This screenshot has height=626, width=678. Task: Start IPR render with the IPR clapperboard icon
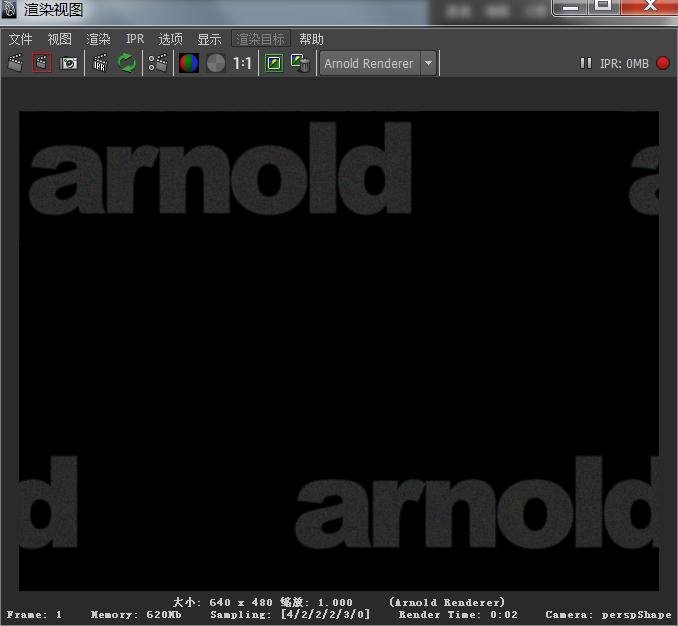(100, 63)
